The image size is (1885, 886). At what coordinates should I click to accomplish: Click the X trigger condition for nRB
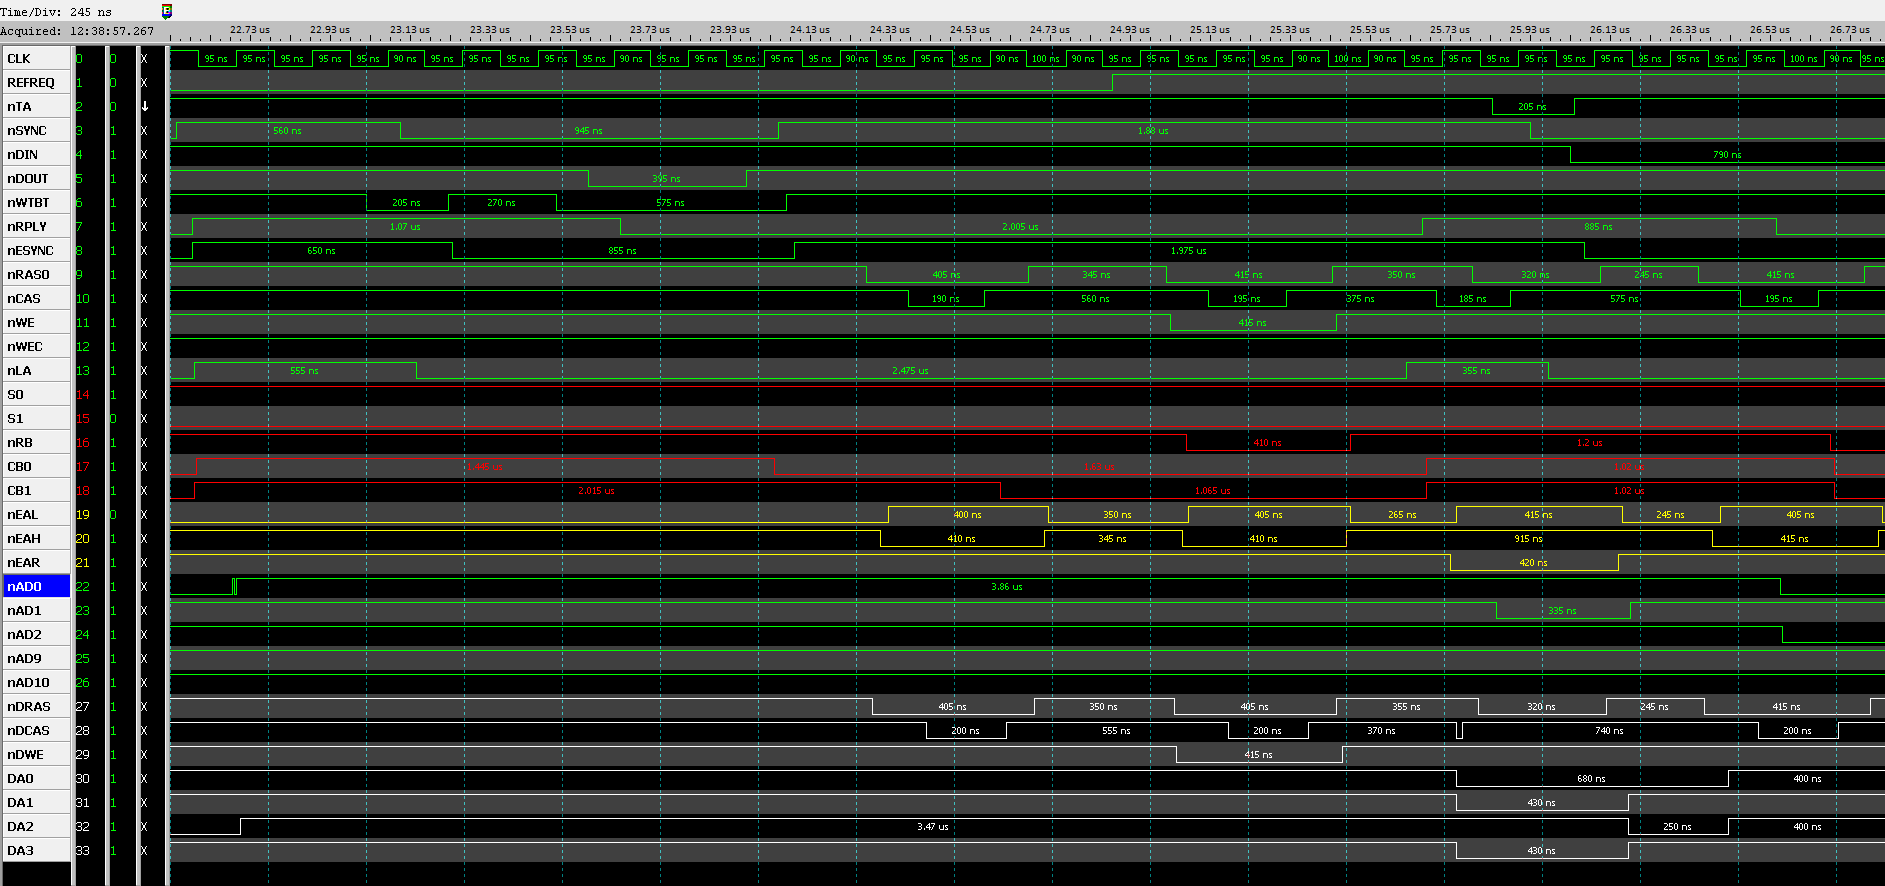click(x=145, y=443)
